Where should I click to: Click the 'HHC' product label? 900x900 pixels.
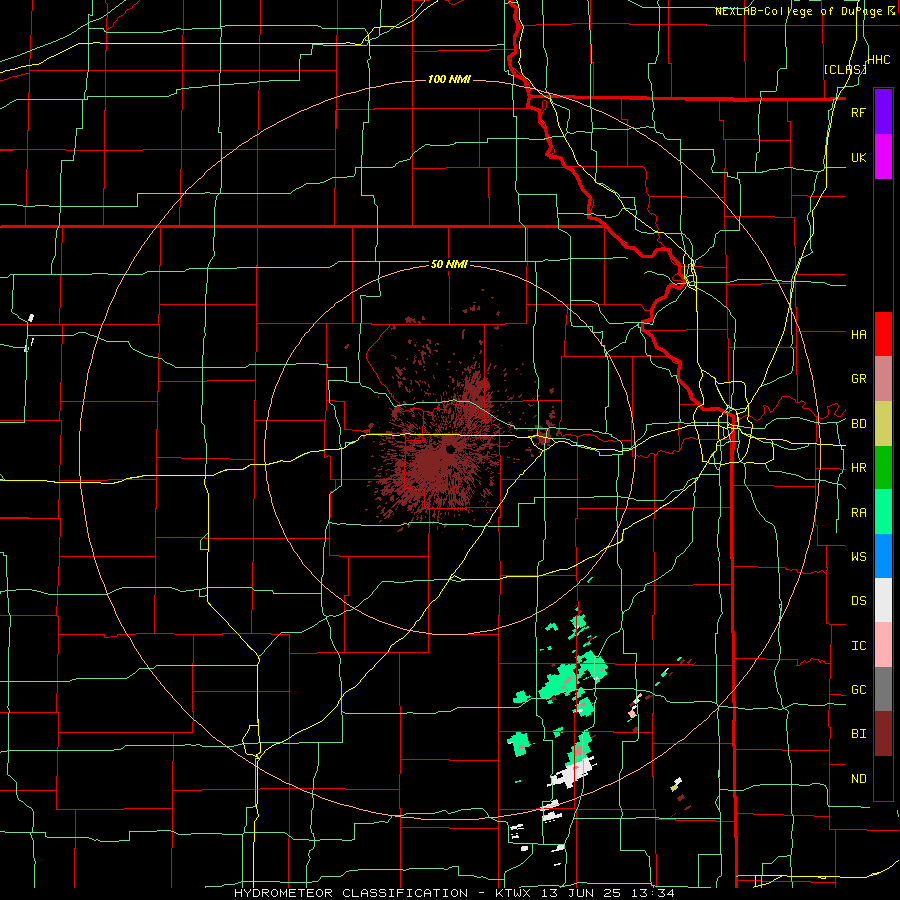pyautogui.click(x=878, y=60)
